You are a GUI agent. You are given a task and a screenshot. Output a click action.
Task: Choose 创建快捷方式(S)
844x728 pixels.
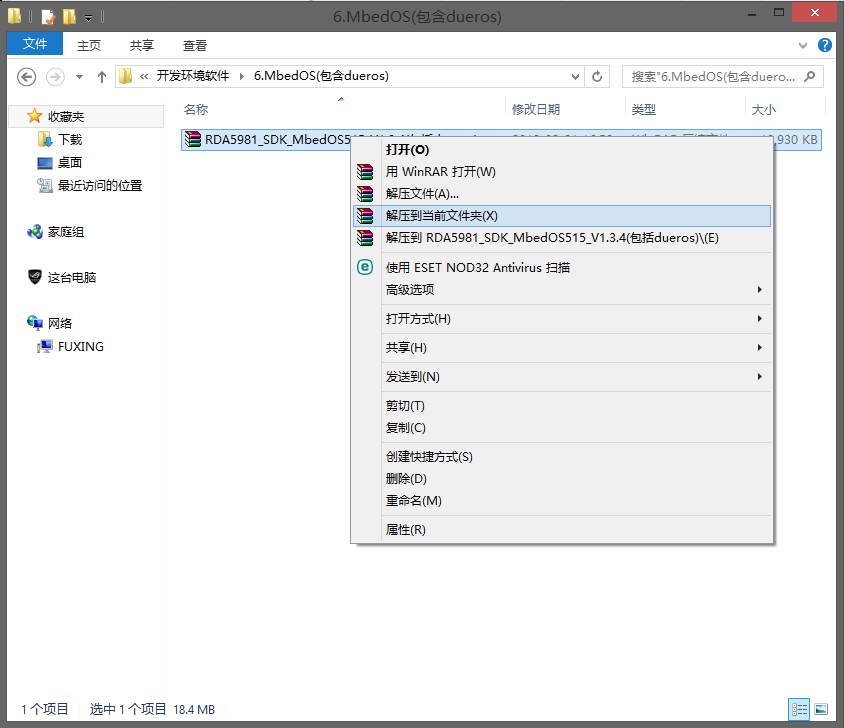[562, 457]
